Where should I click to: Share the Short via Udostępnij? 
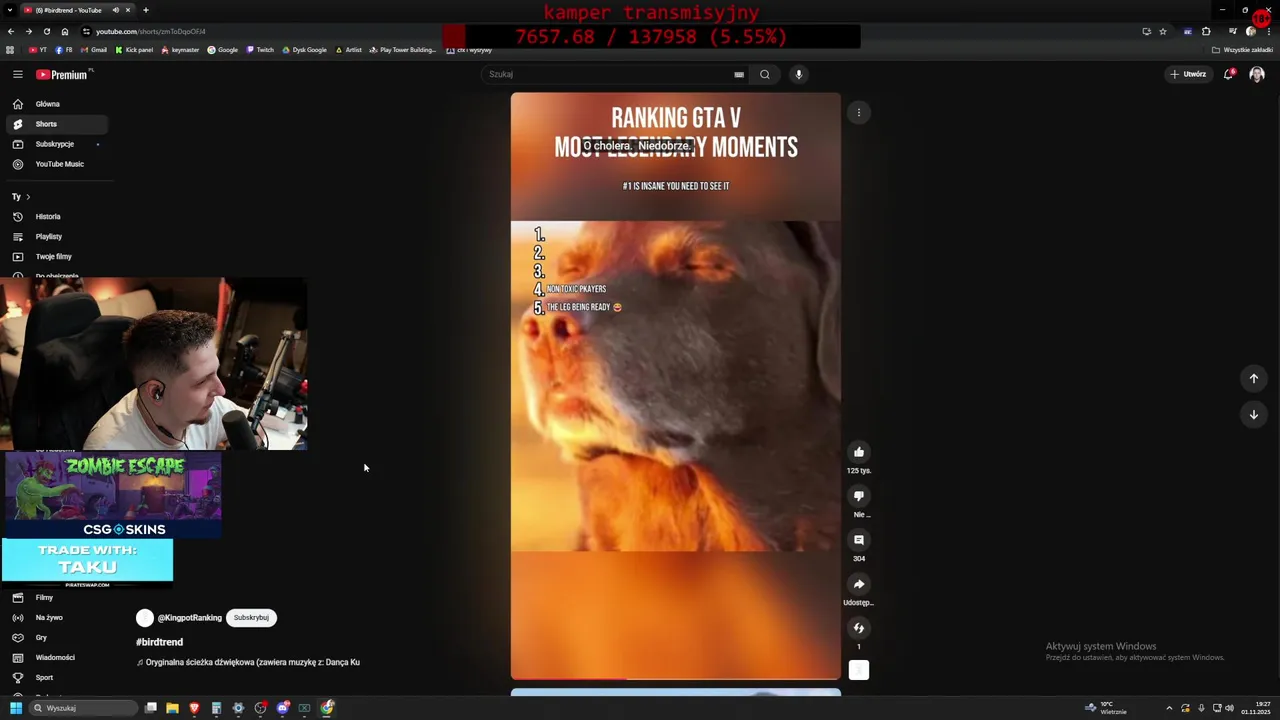pyautogui.click(x=859, y=584)
